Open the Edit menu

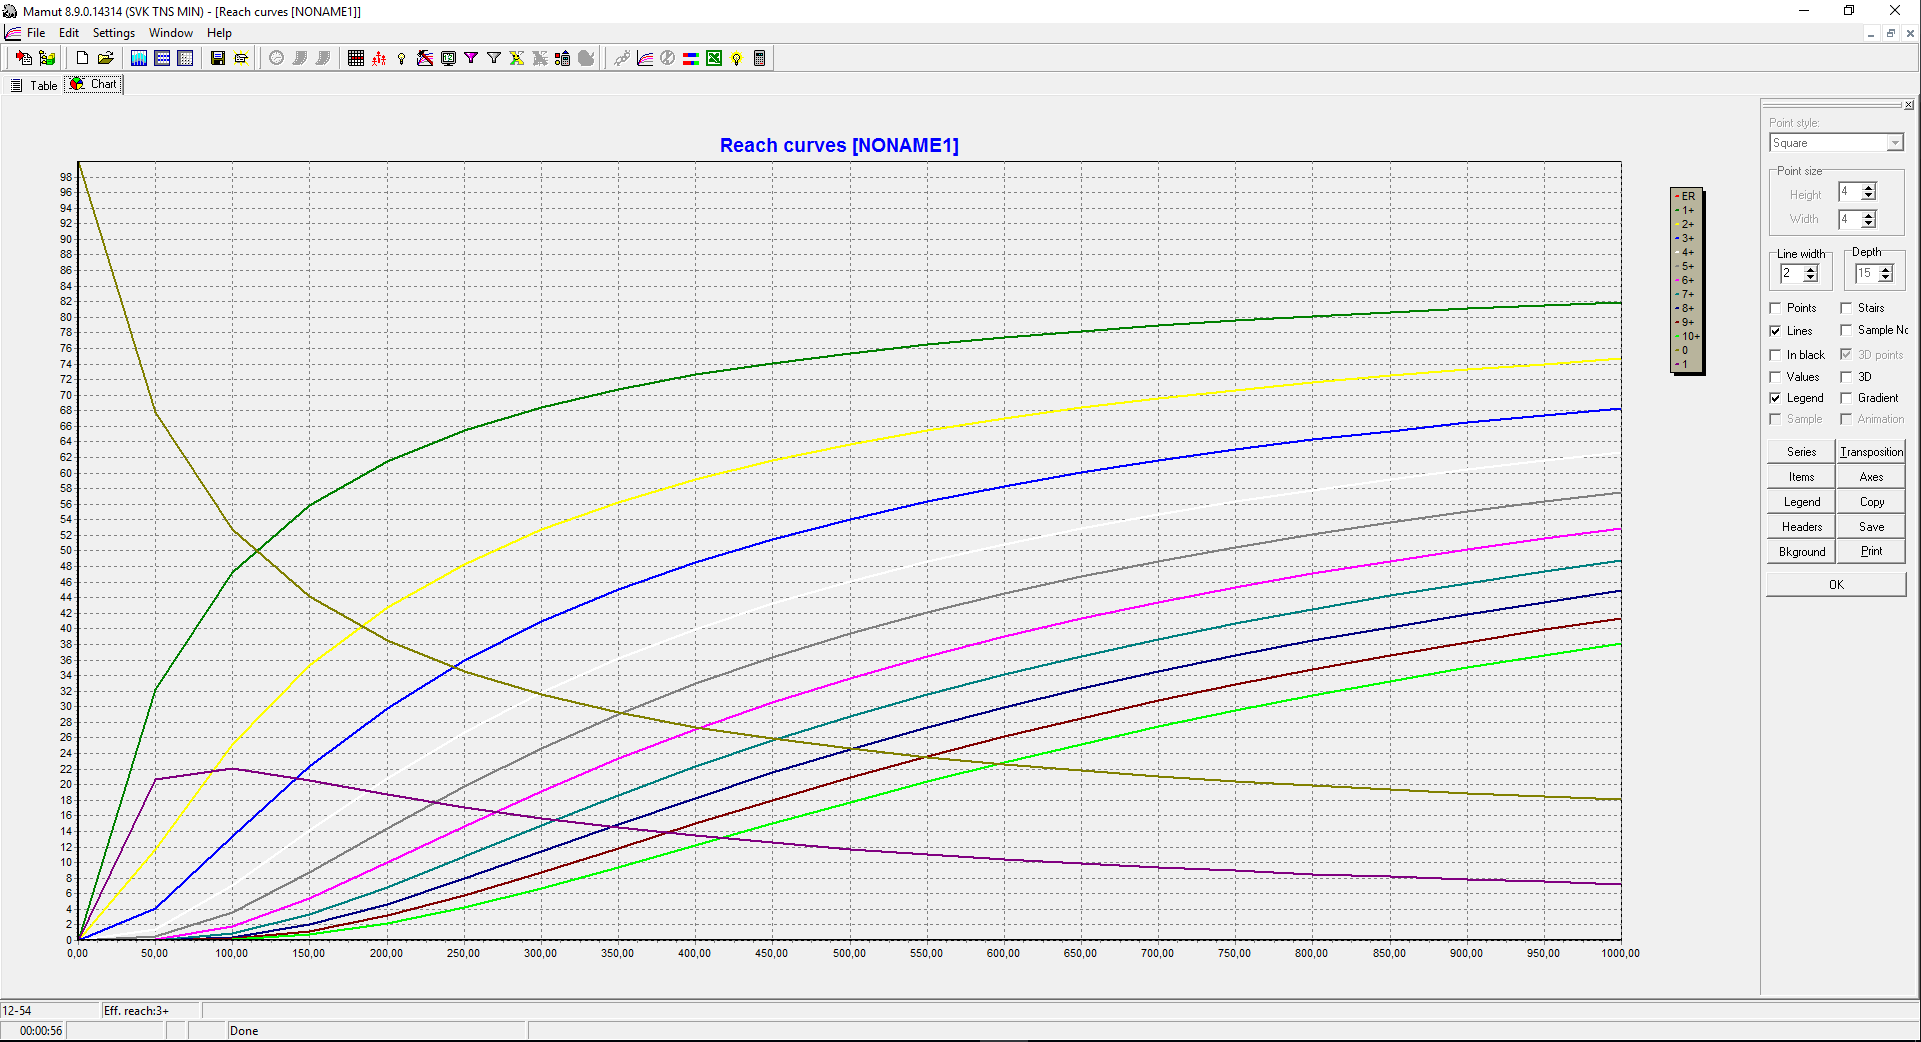[69, 33]
